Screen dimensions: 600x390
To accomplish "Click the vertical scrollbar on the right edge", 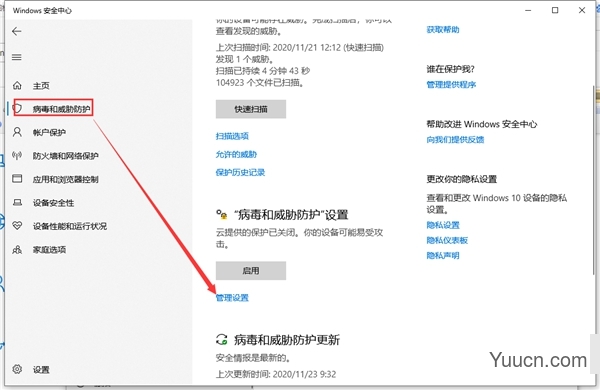I will pyautogui.click(x=594, y=180).
